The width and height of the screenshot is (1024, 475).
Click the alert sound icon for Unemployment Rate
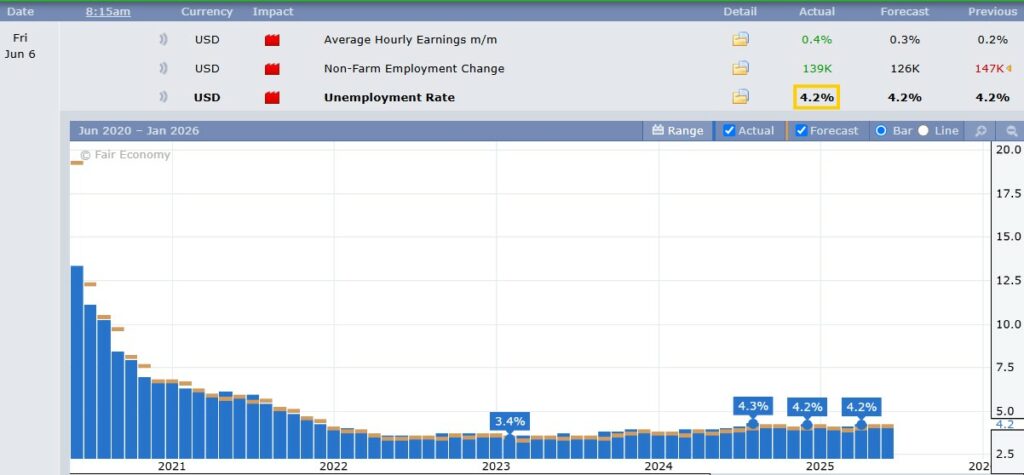coord(162,98)
